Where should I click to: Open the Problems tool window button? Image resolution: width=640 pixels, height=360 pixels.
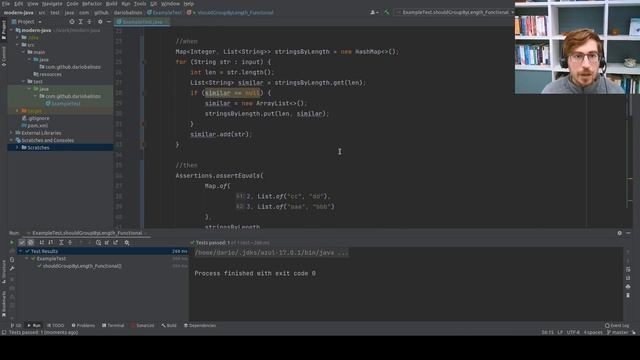(x=83, y=326)
